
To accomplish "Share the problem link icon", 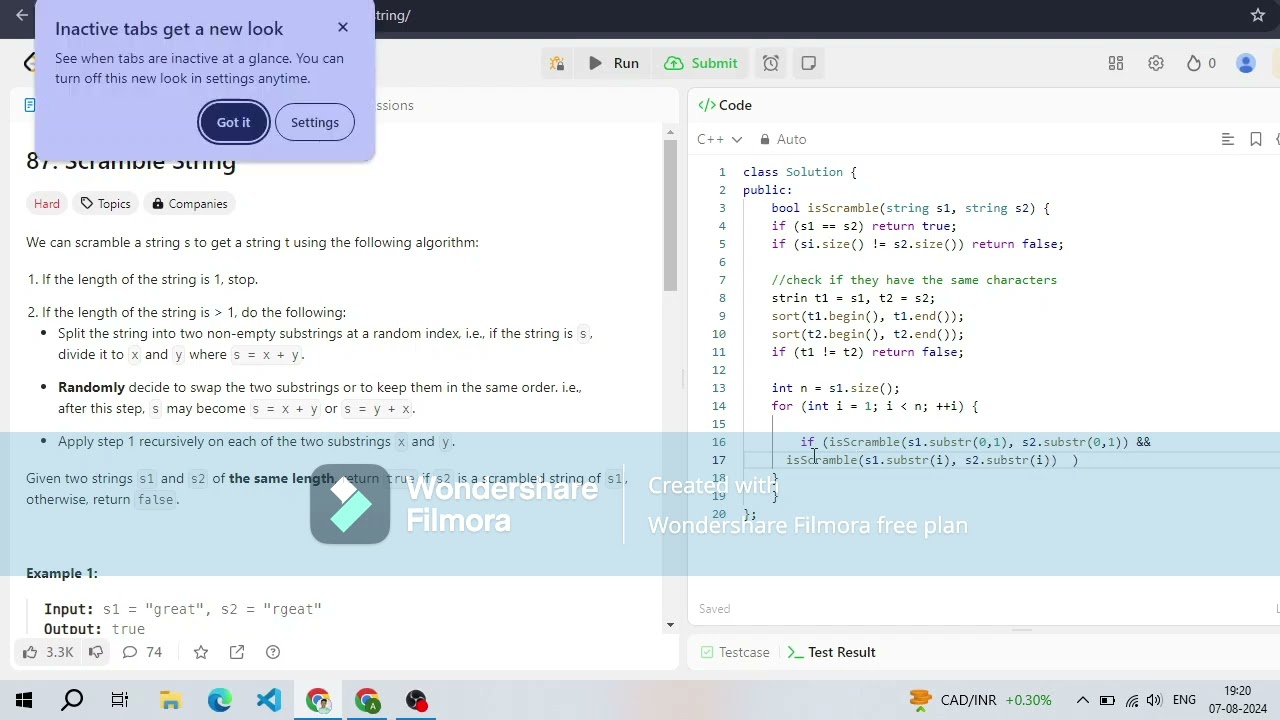I will [237, 652].
